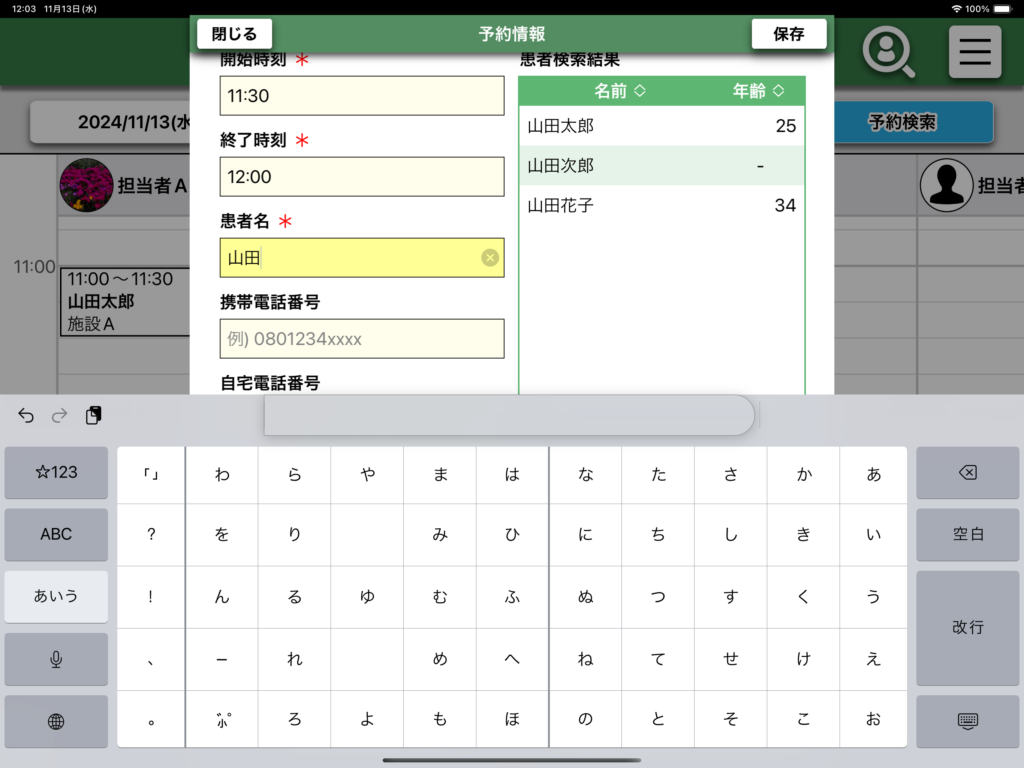1024x768 pixels.
Task: Open the hamburger menu
Action: click(974, 52)
